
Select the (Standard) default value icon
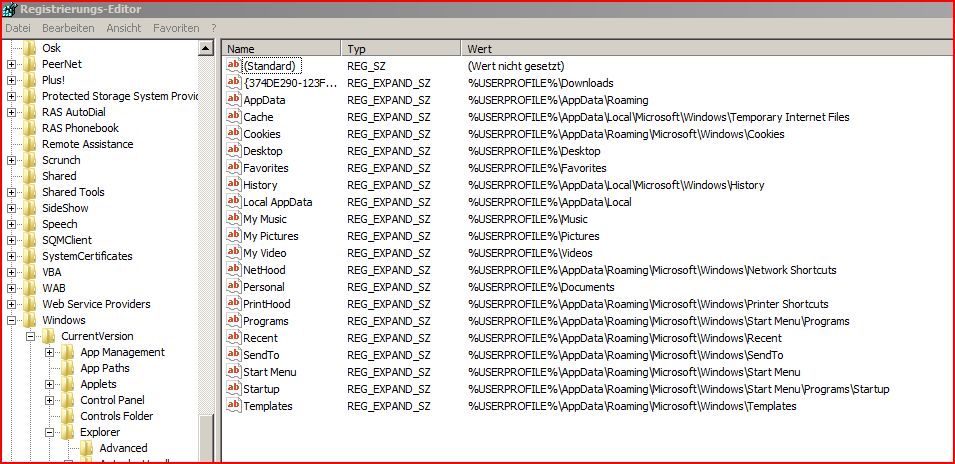point(234,66)
